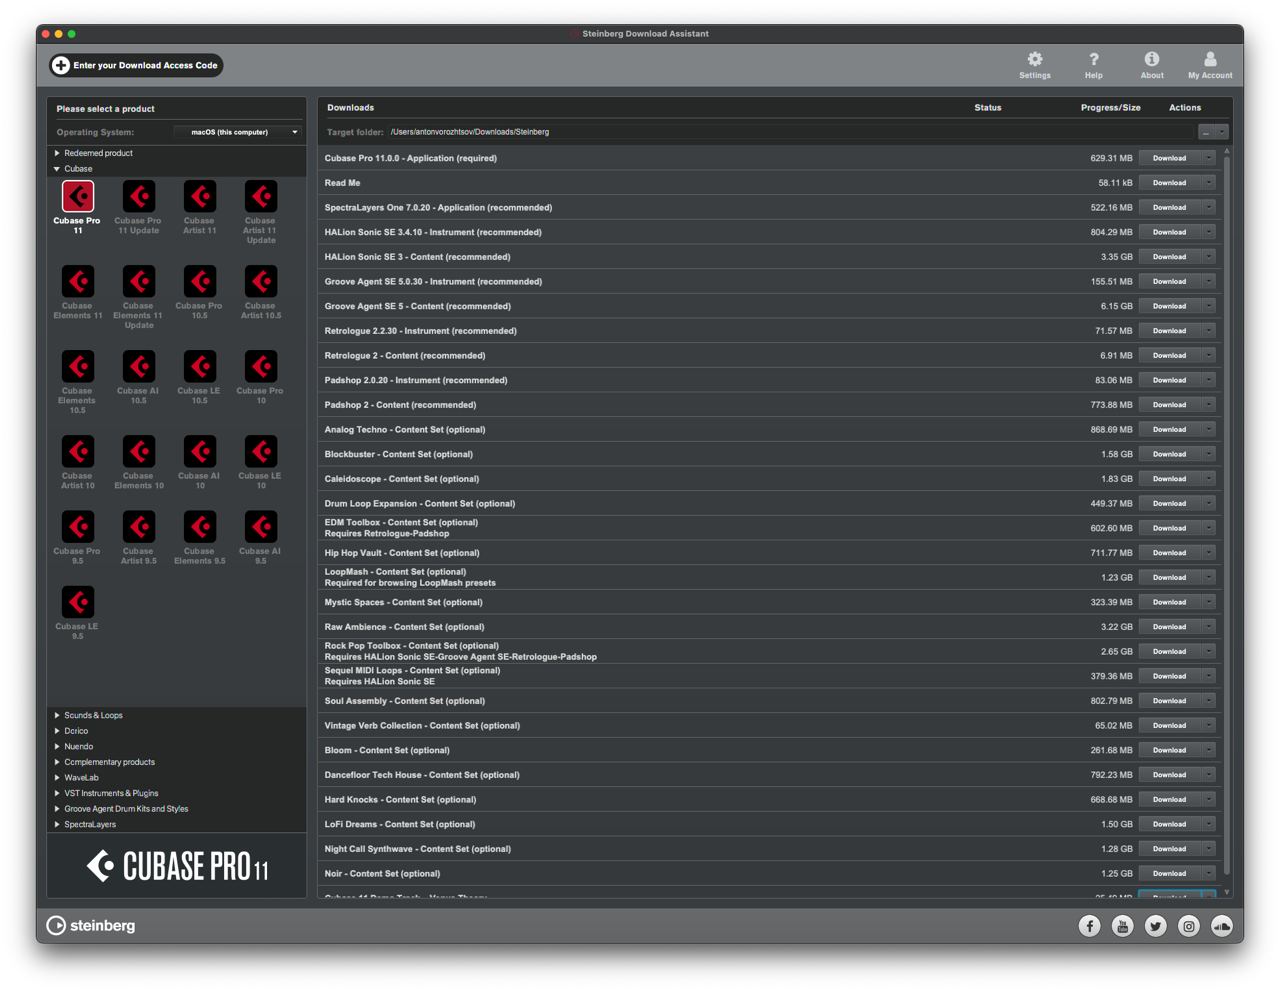Open Steinberg Facebook page icon
Screen dimensions: 1280x991
(1090, 926)
